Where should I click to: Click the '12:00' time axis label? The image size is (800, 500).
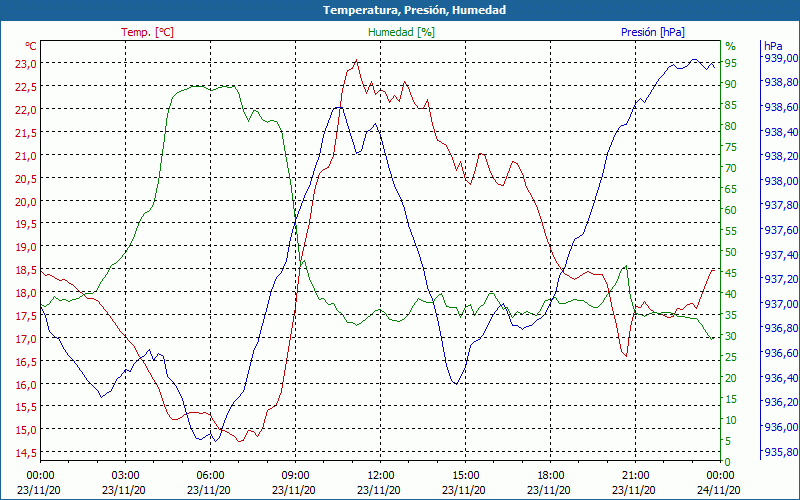380,476
